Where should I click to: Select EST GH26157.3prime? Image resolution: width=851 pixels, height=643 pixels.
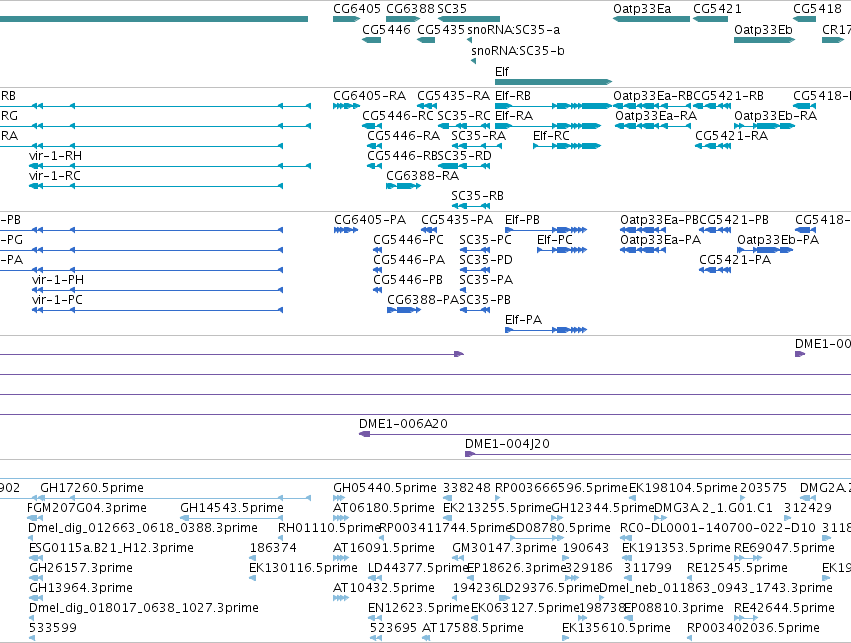[x=81, y=568]
